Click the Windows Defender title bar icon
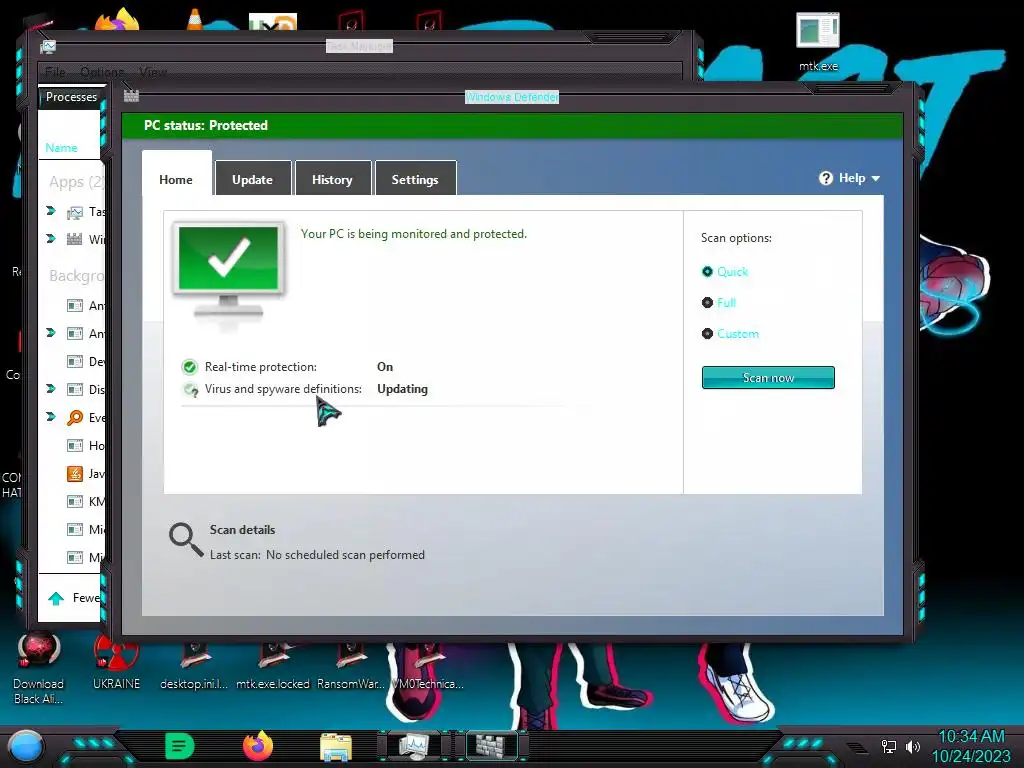 coord(131,96)
